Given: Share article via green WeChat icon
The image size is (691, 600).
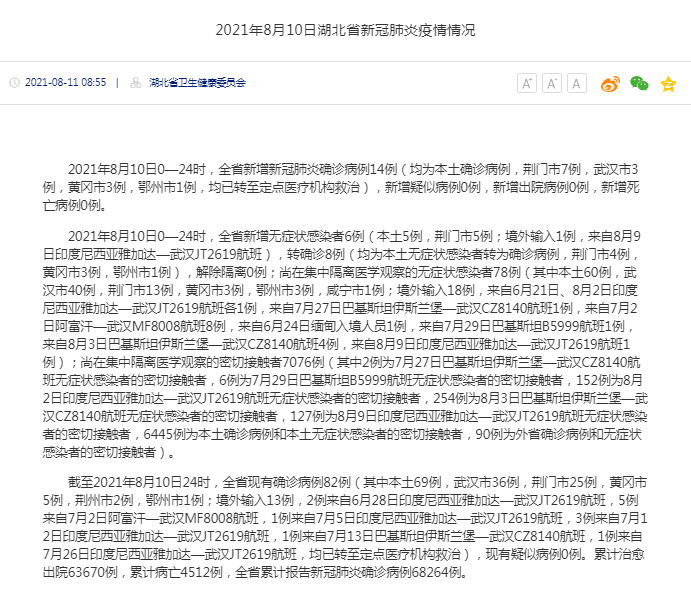Looking at the screenshot, I should (x=639, y=84).
